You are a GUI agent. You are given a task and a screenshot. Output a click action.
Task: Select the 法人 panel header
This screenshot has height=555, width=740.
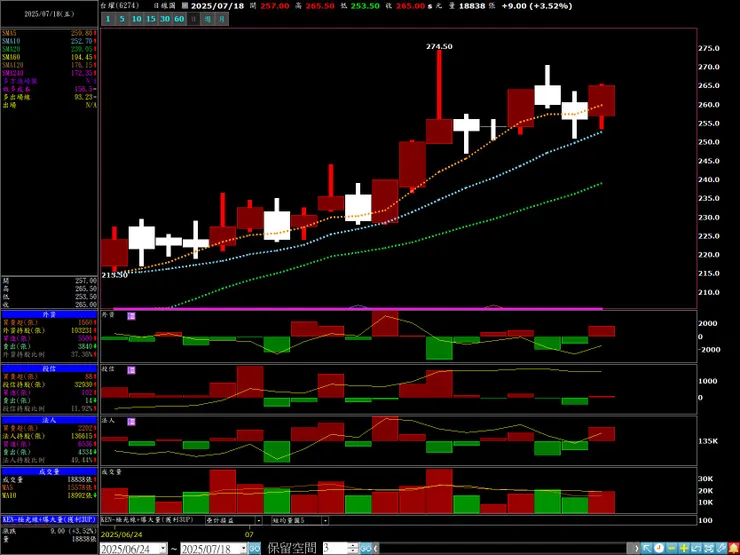(x=49, y=420)
